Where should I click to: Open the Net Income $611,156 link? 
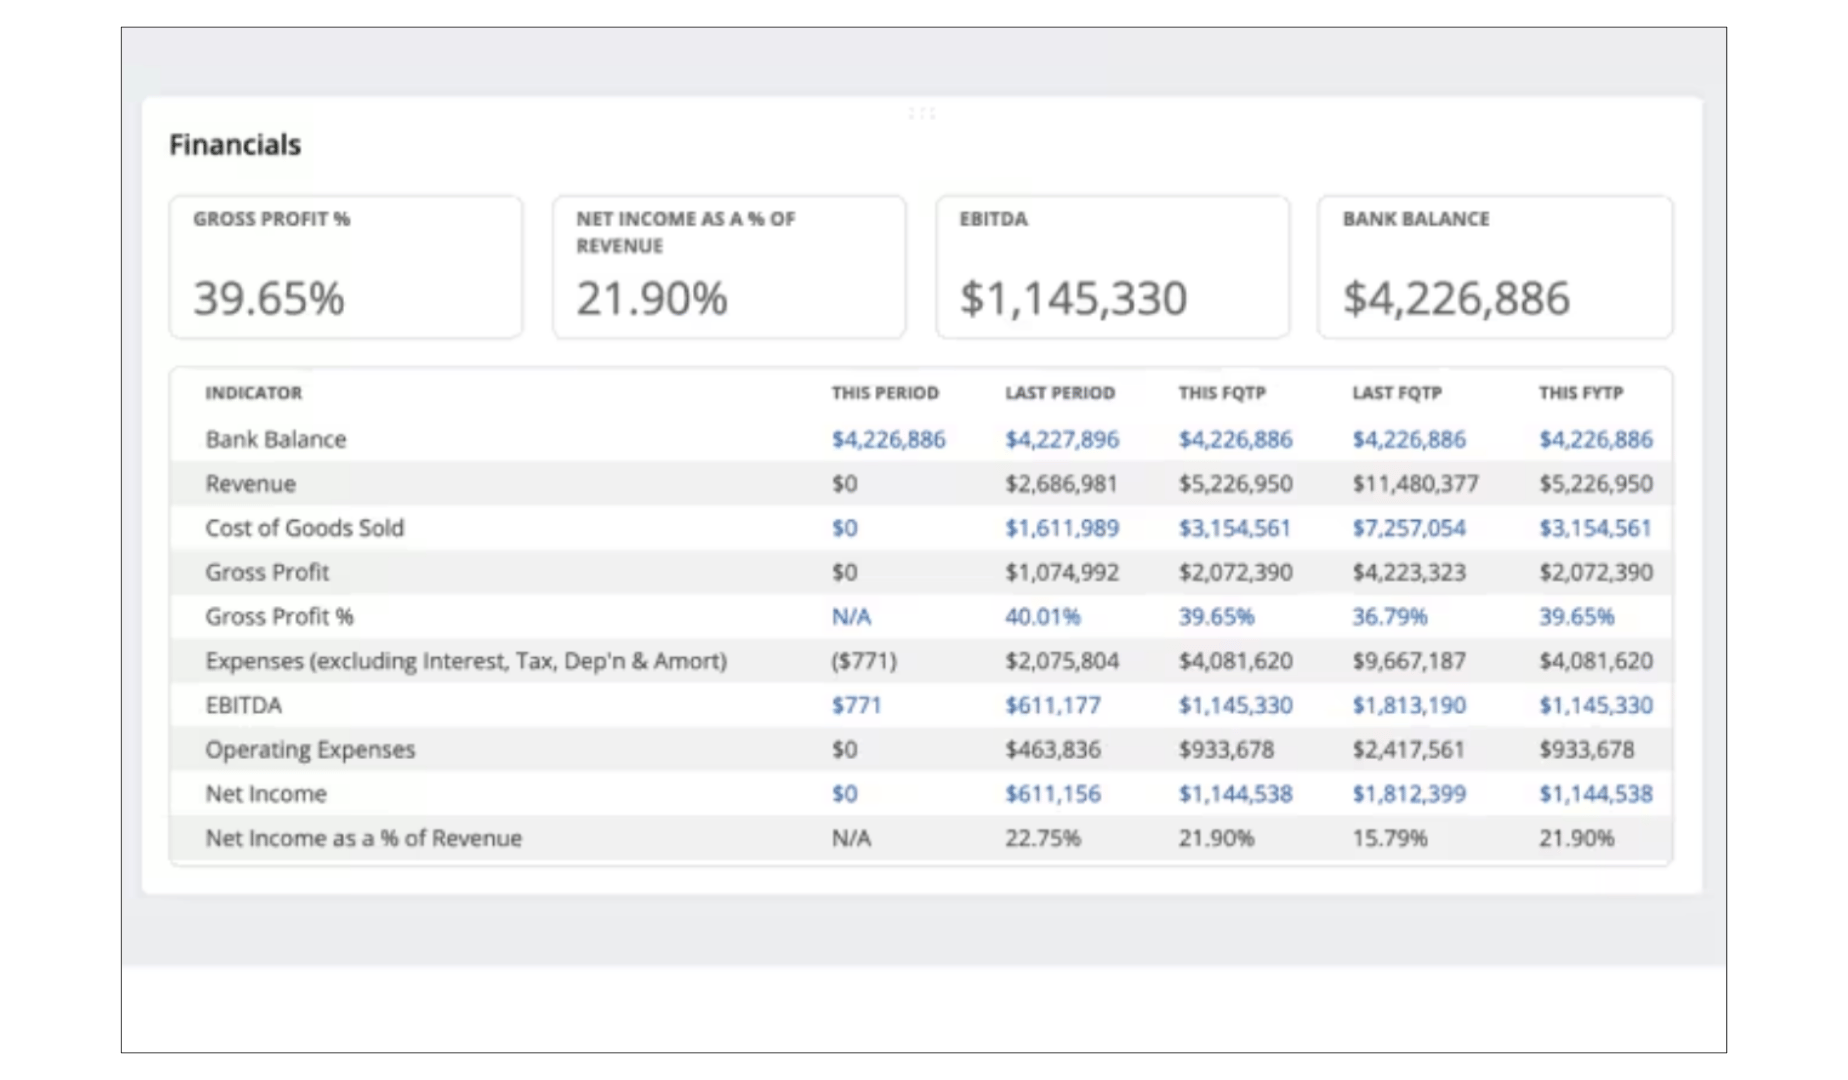[1055, 793]
